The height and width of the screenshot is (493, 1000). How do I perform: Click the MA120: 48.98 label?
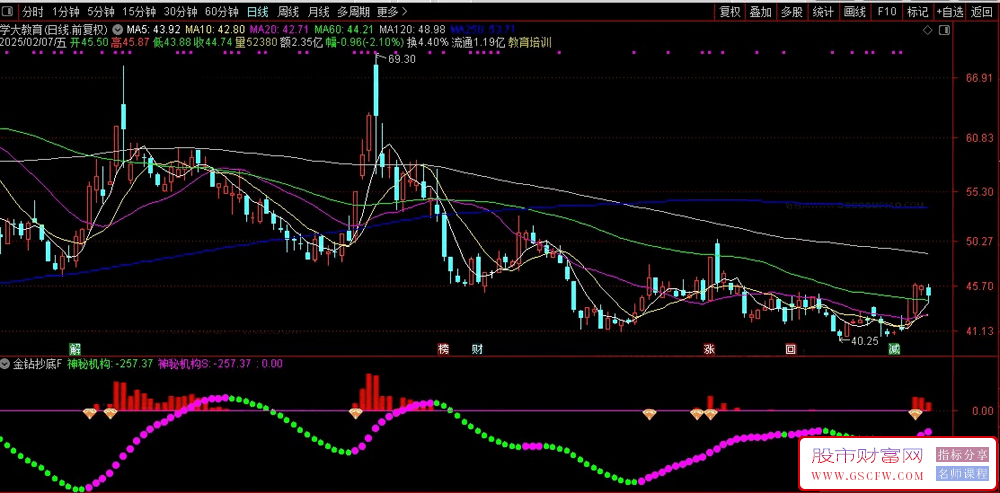(x=412, y=29)
